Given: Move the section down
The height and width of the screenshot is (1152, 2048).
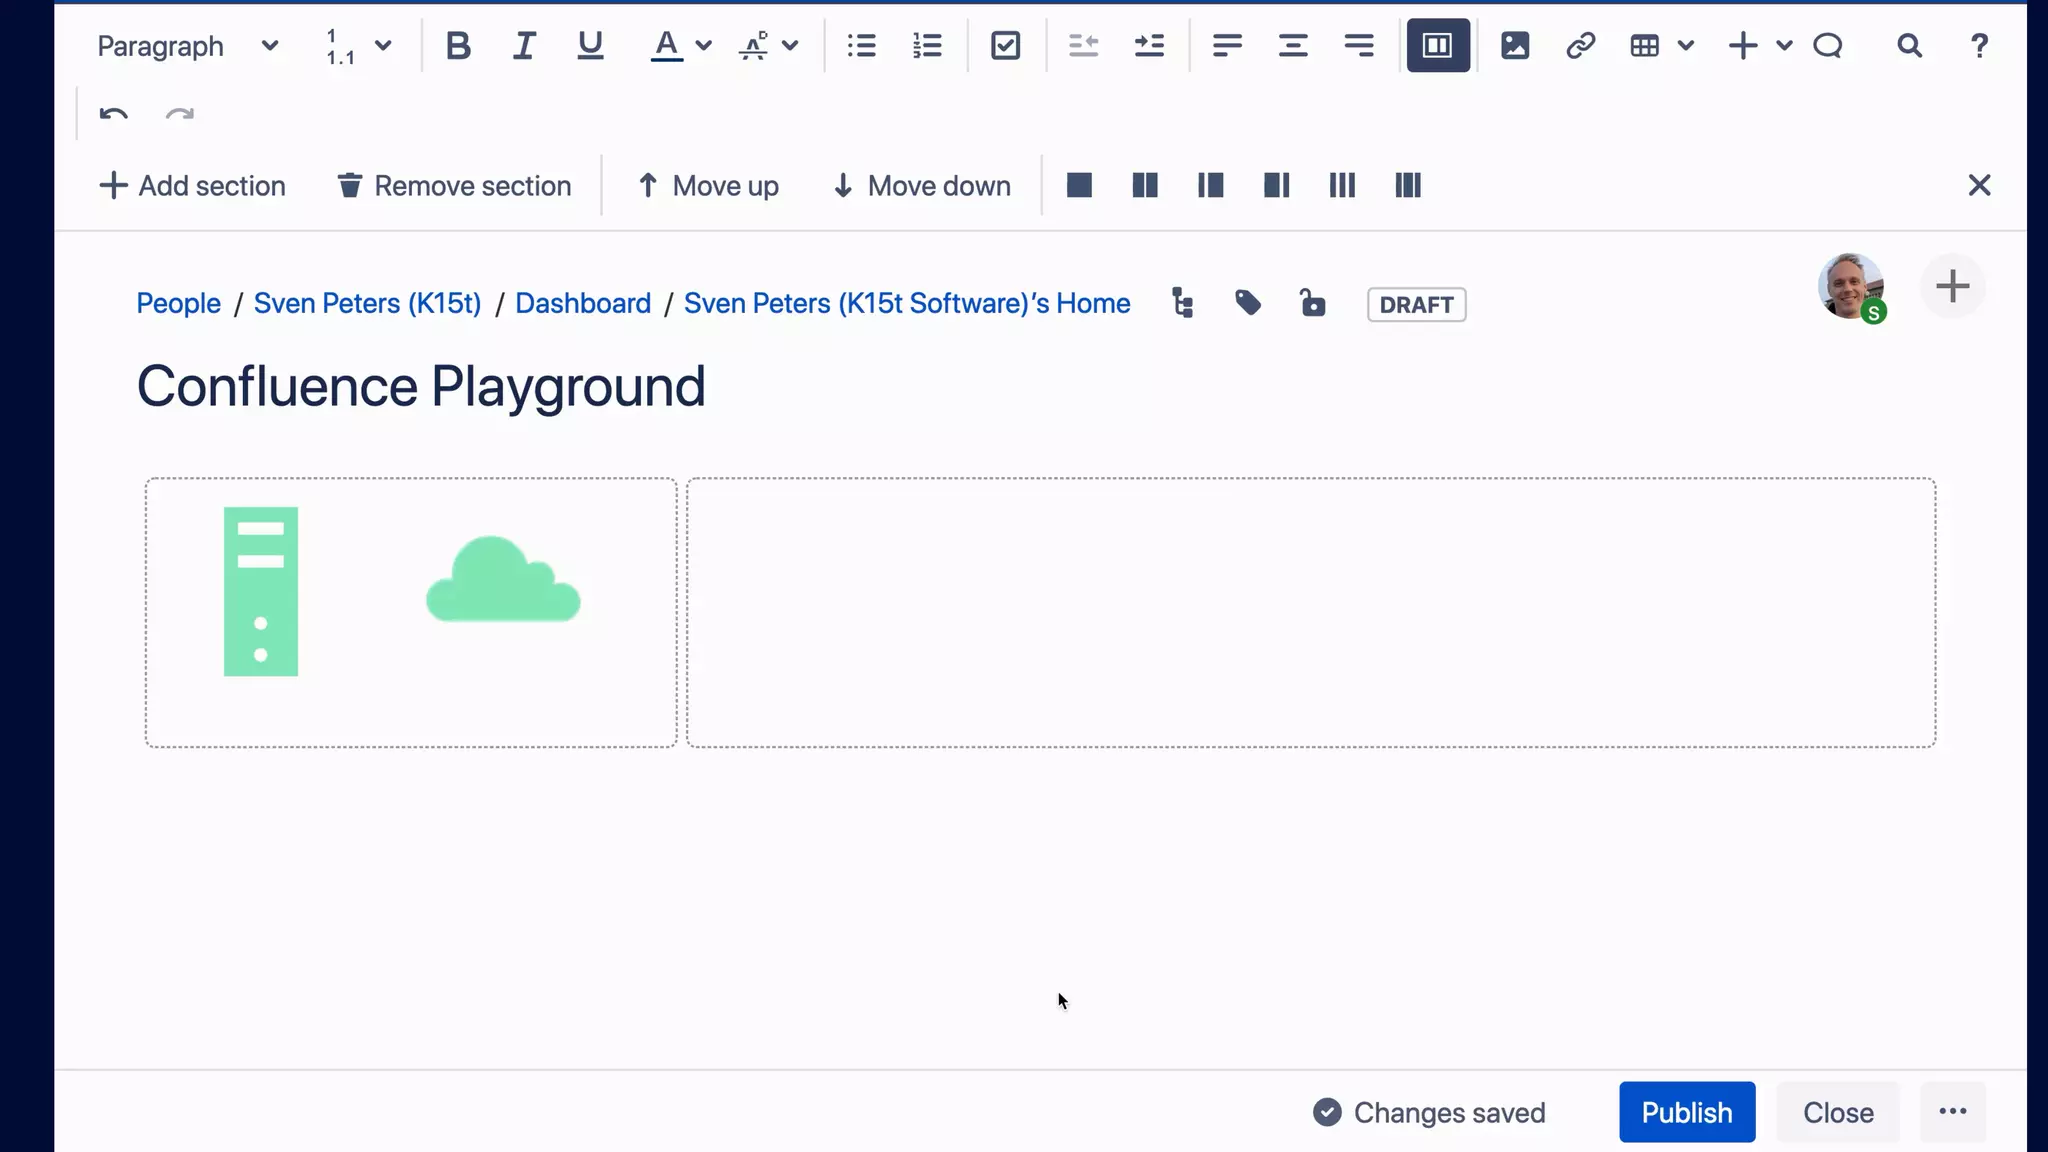Looking at the screenshot, I should [x=922, y=185].
